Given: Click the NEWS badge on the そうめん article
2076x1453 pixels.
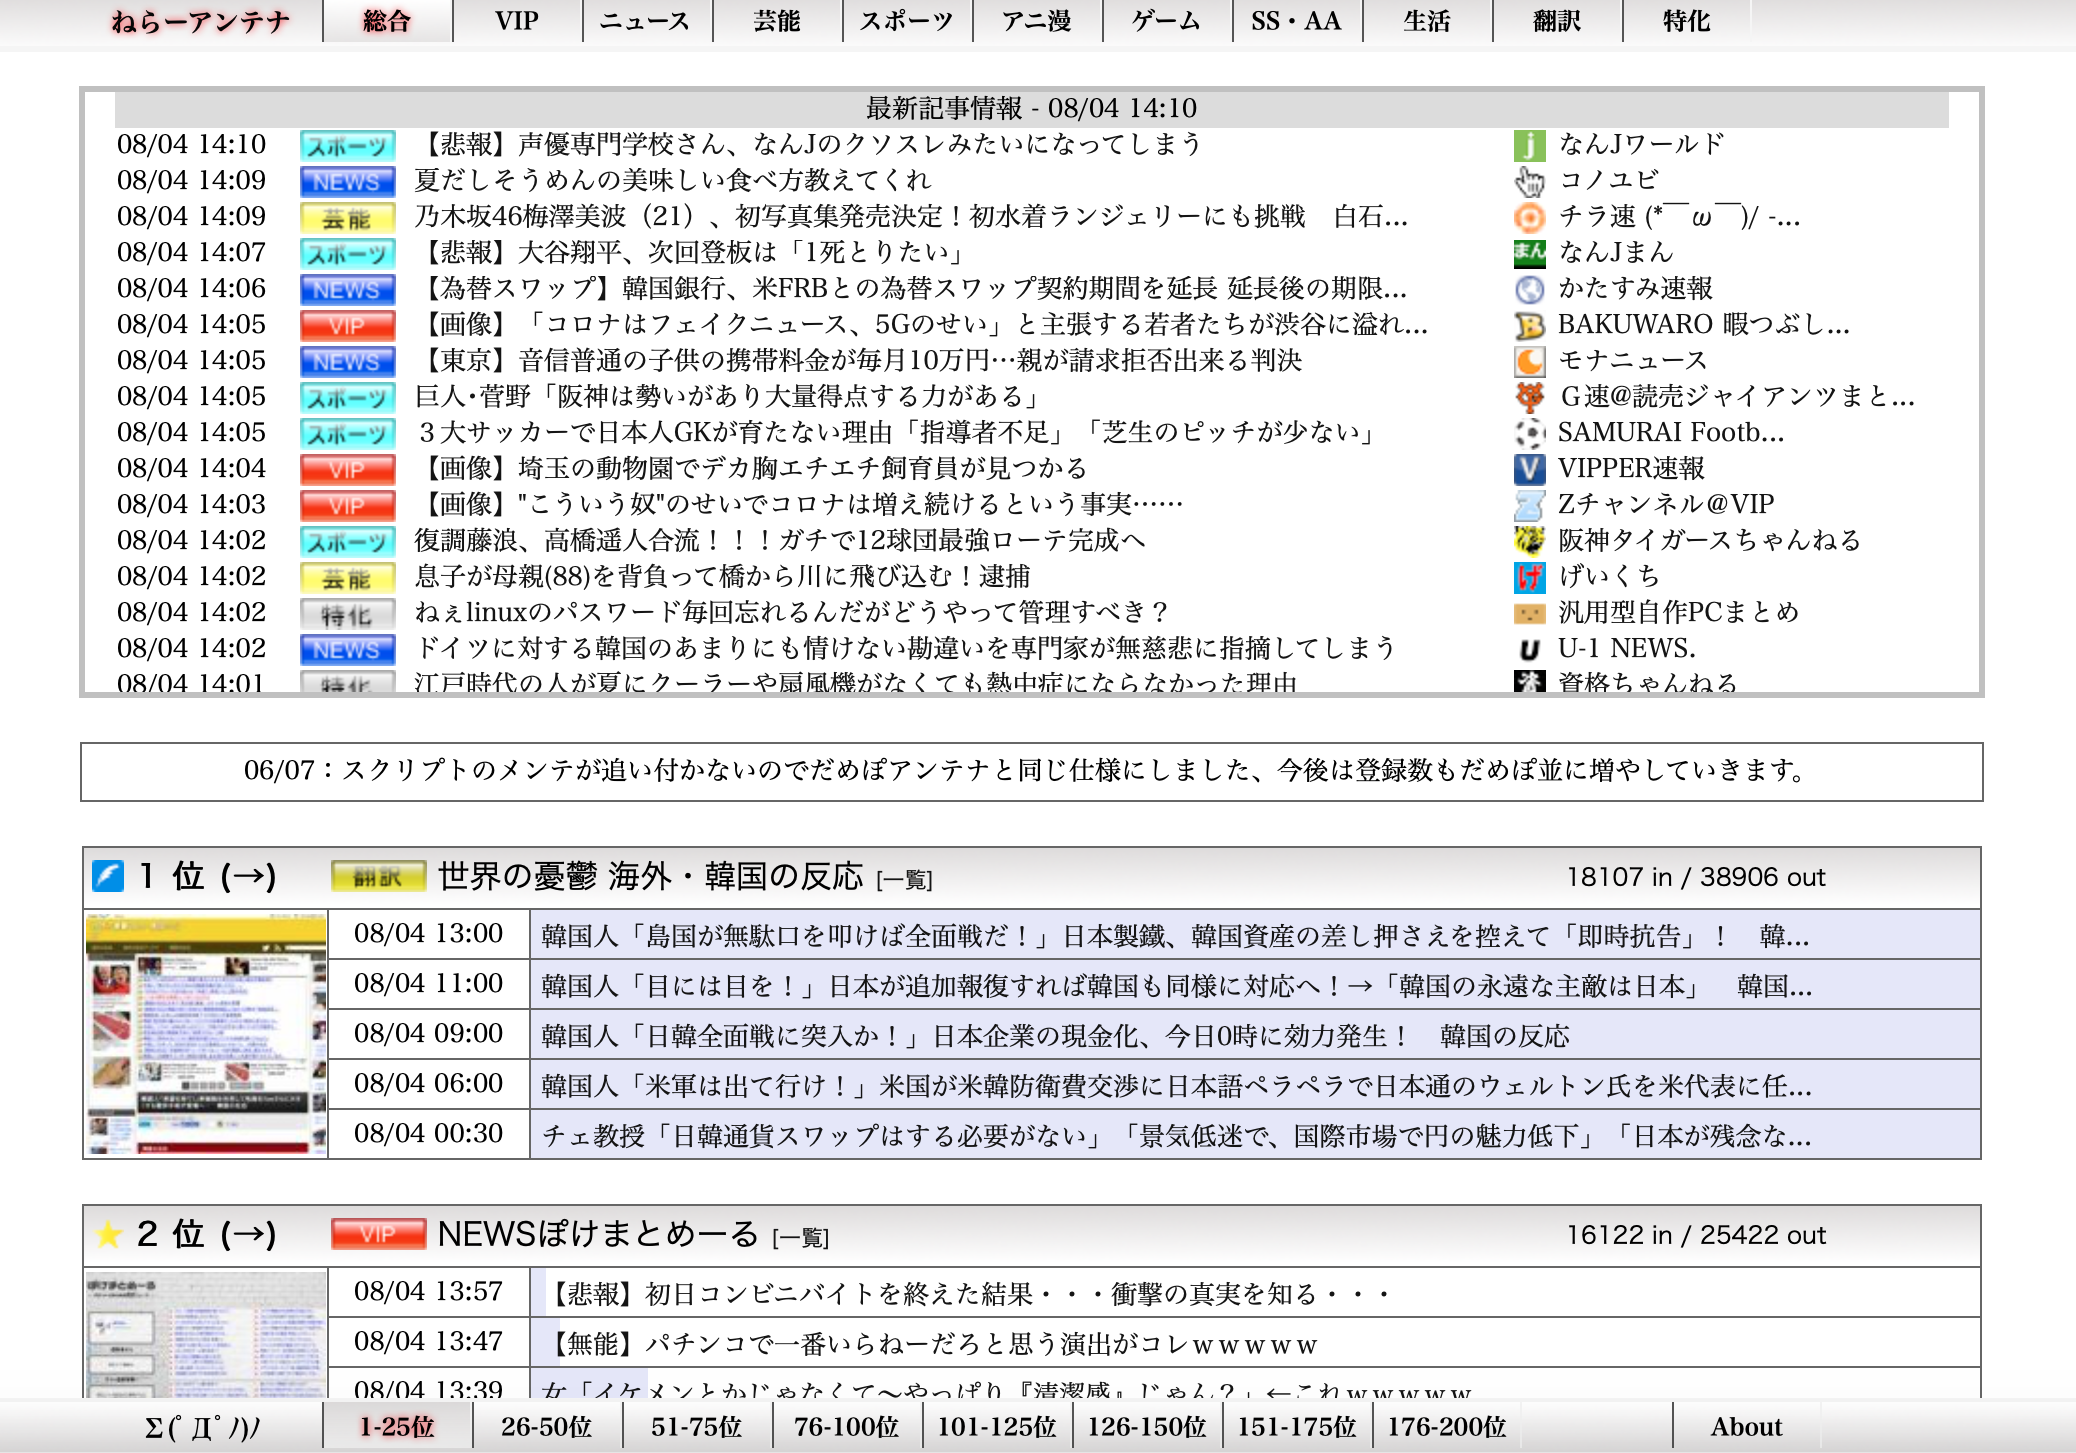Looking at the screenshot, I should pyautogui.click(x=347, y=182).
